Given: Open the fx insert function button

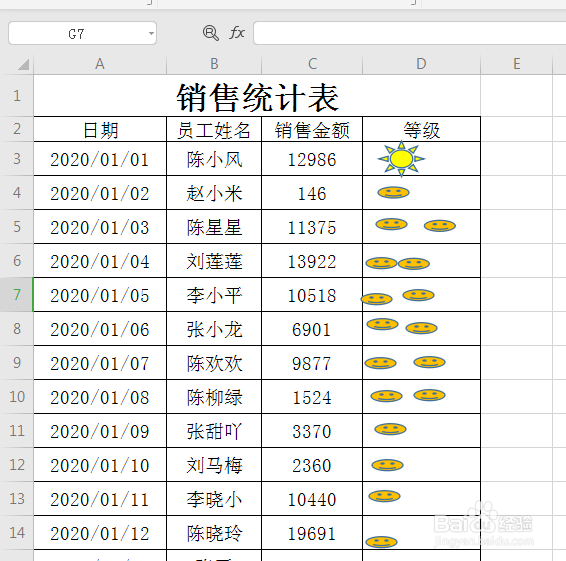Looking at the screenshot, I should (x=237, y=32).
